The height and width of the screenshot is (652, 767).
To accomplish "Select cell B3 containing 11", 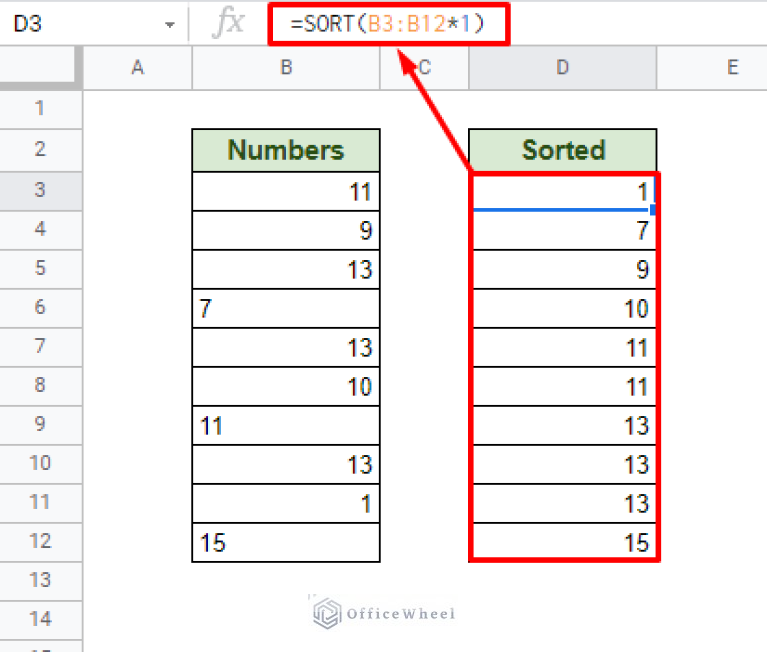I will 286,191.
